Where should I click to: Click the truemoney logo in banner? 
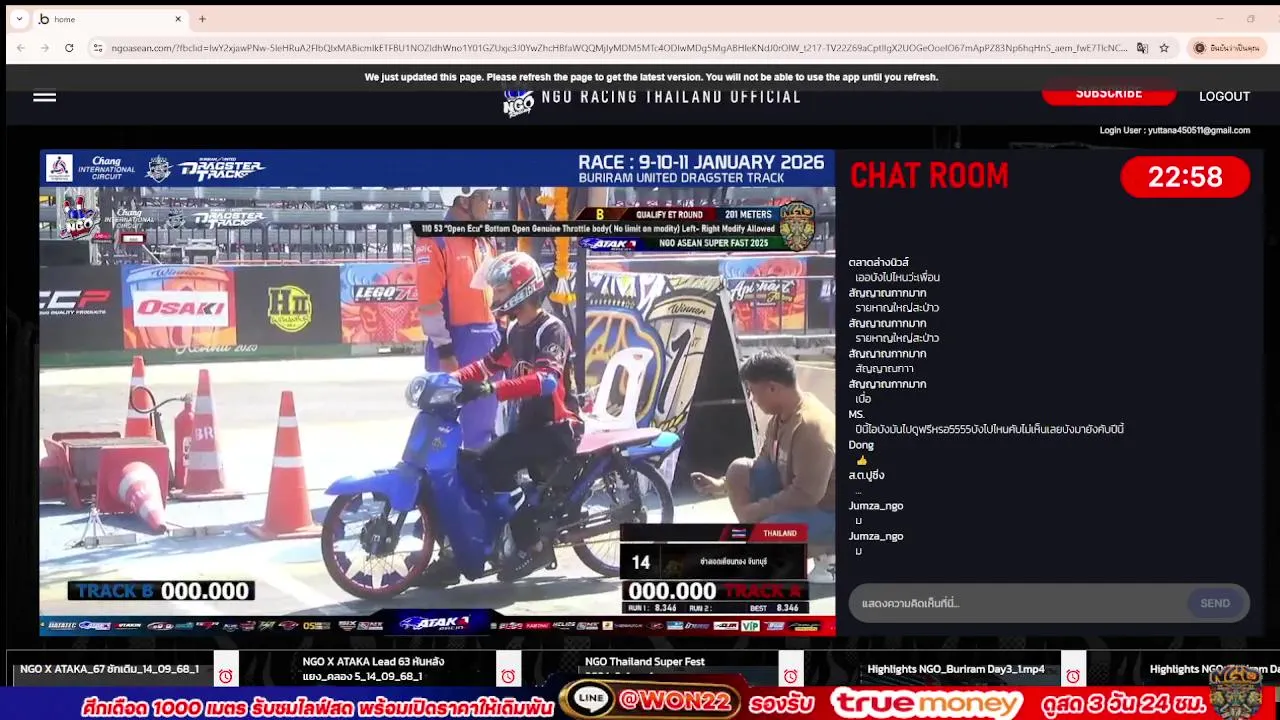click(x=928, y=703)
